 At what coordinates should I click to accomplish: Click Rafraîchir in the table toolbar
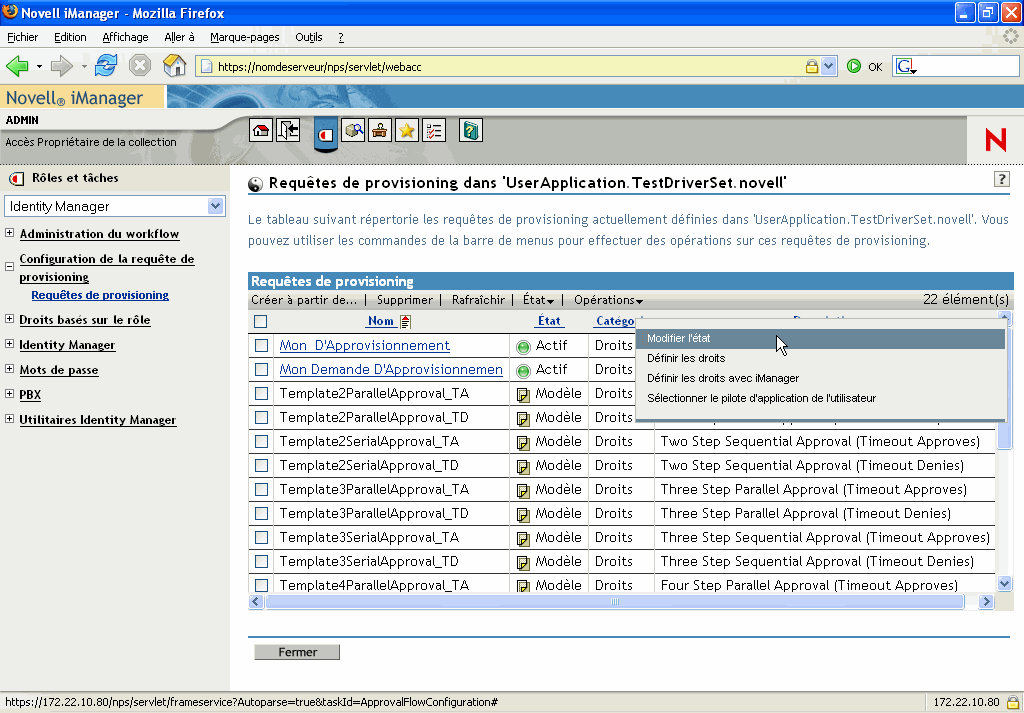(x=478, y=300)
